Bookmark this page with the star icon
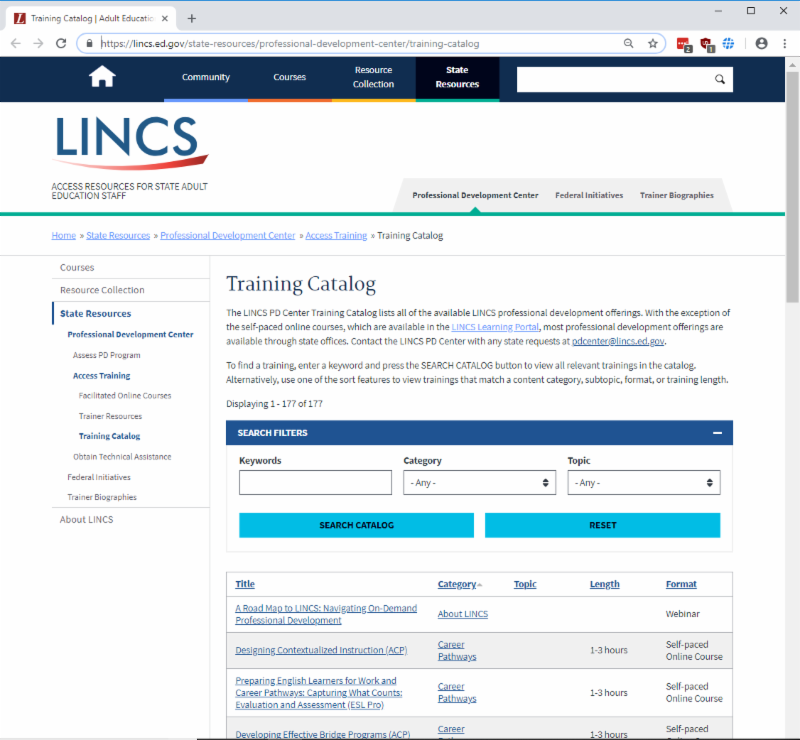This screenshot has height=740, width=800. tap(651, 43)
